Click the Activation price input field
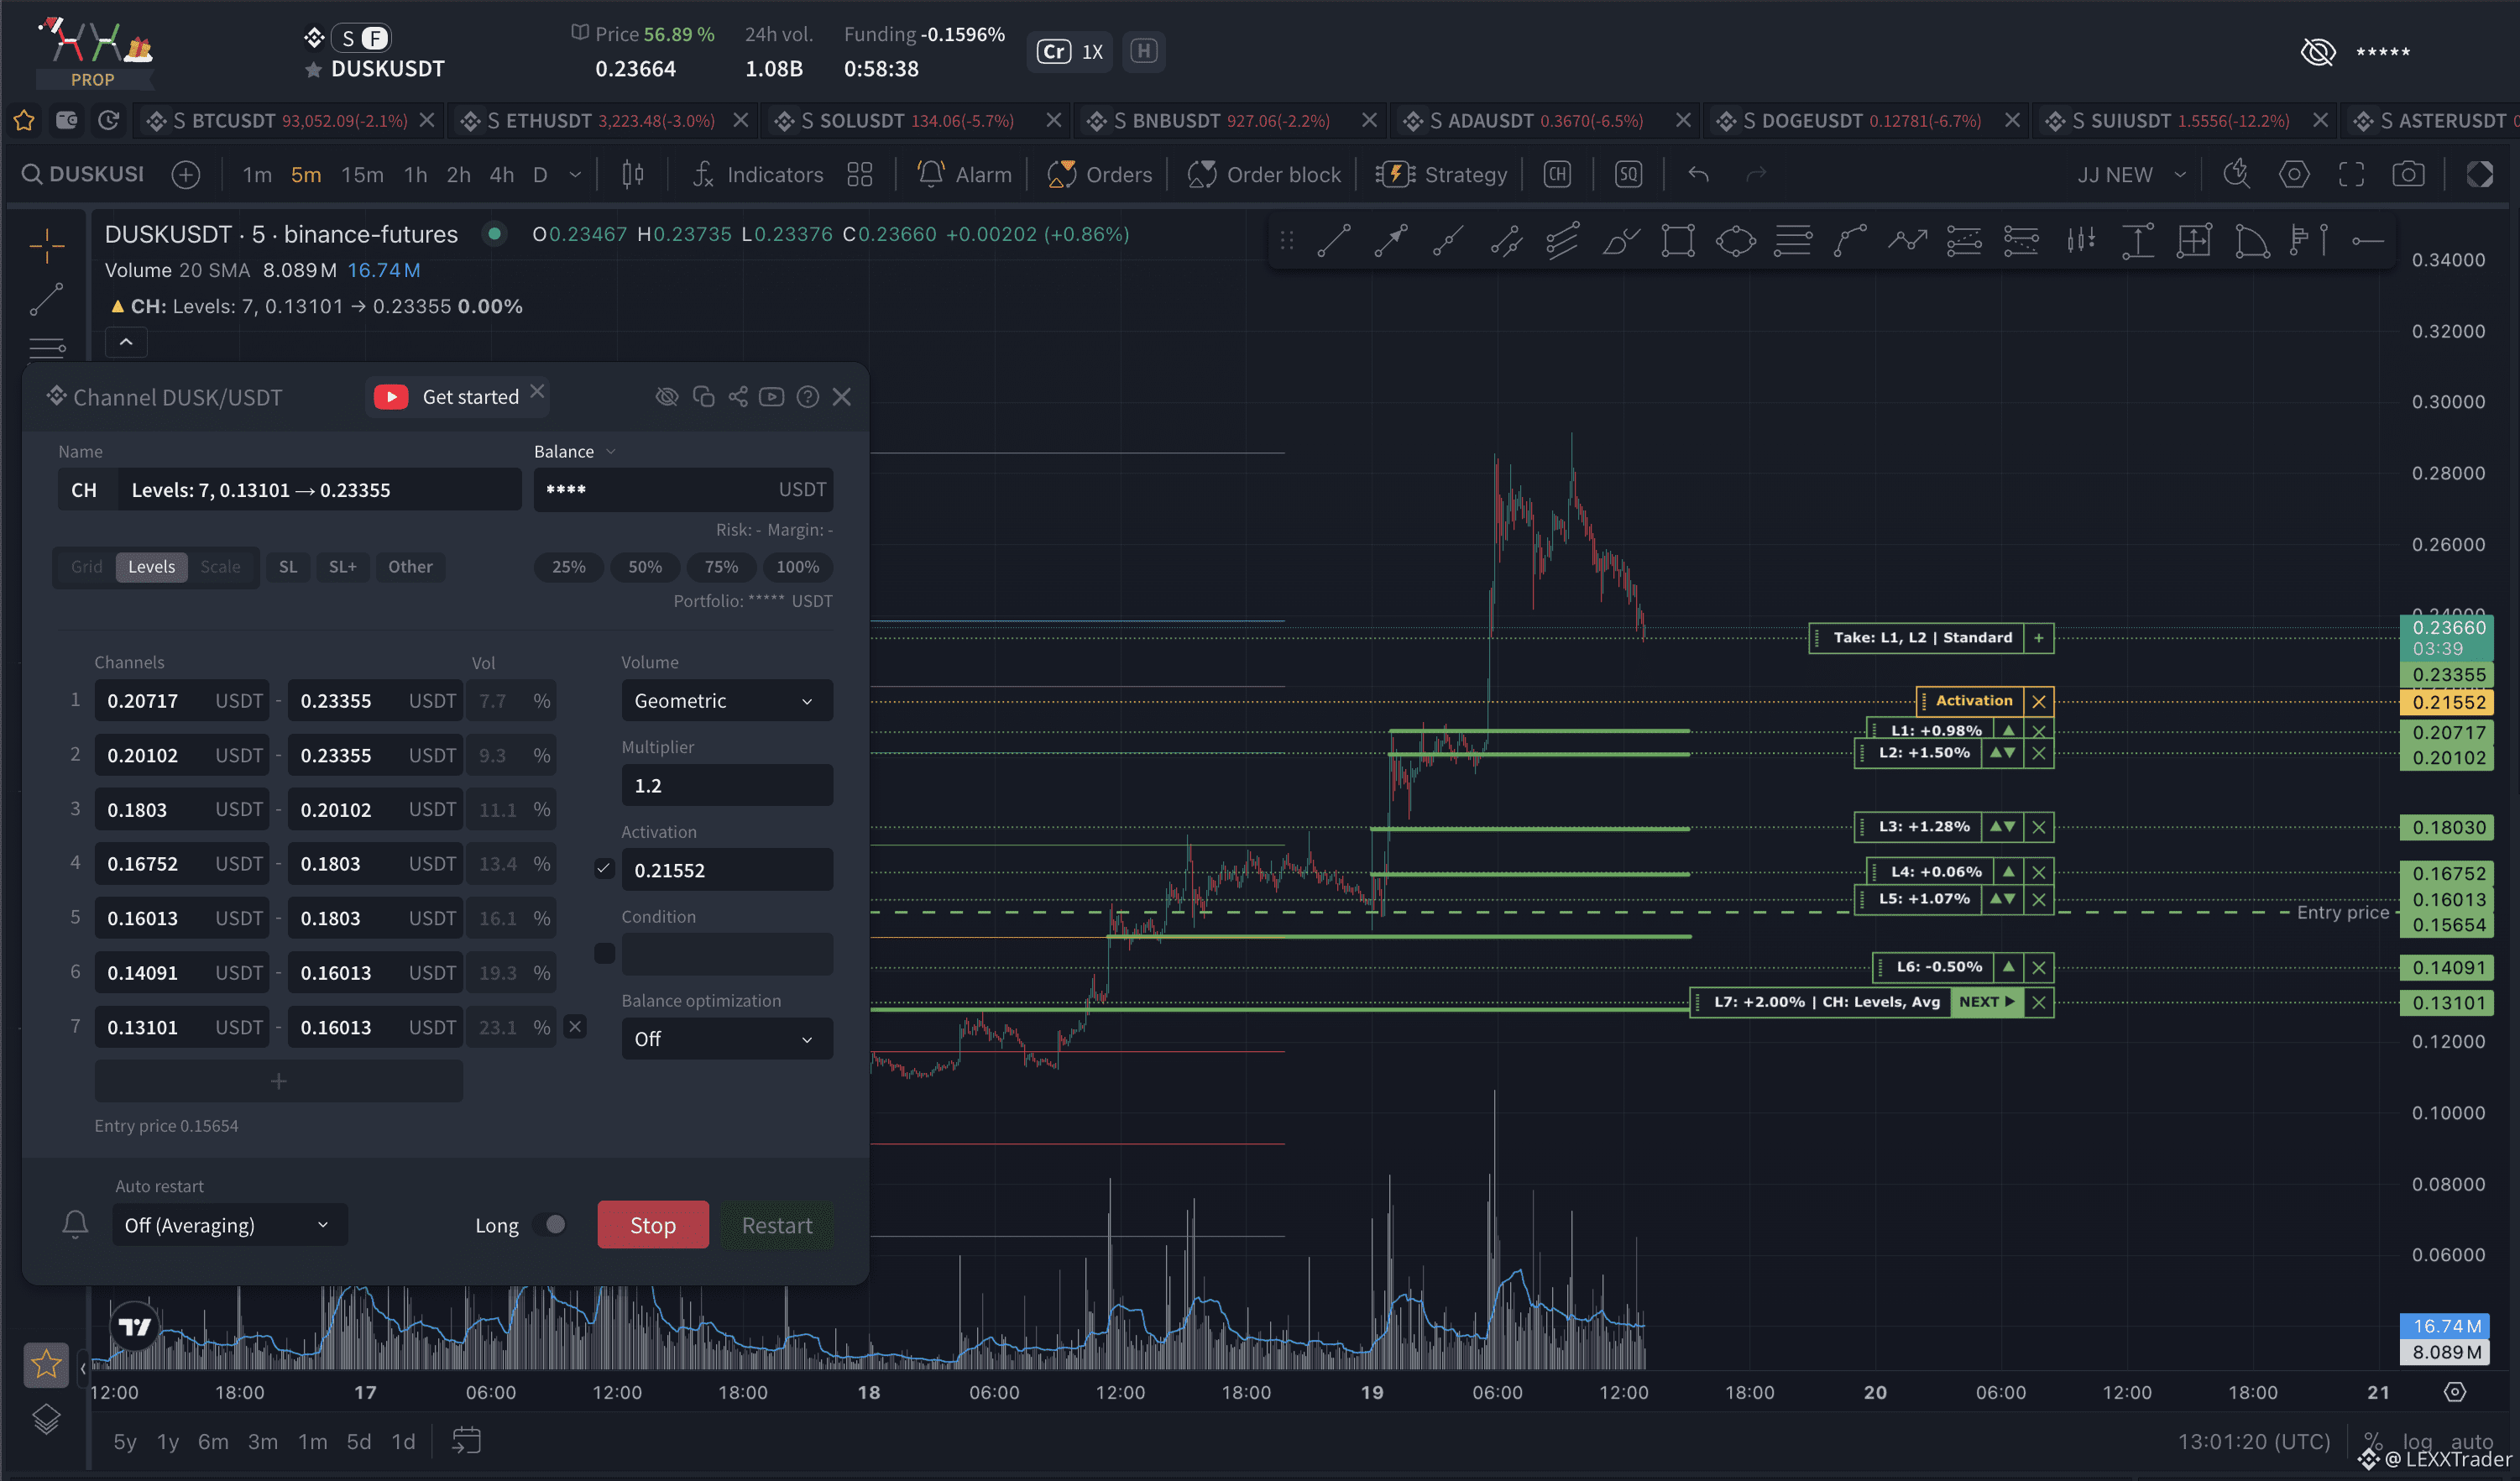 (726, 870)
